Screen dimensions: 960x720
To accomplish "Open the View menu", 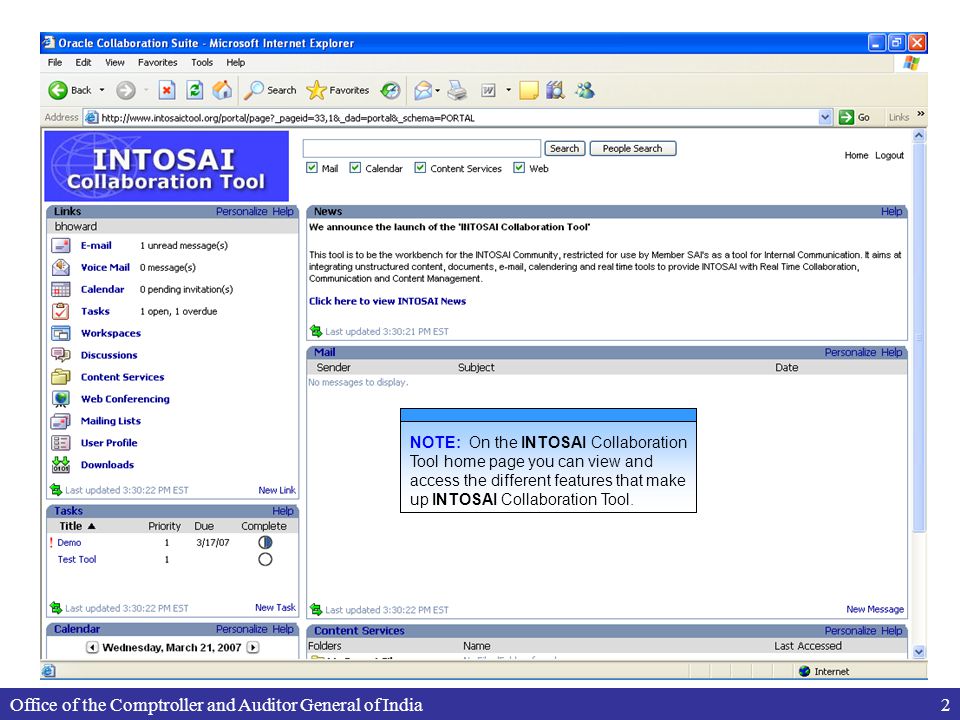I will [x=114, y=62].
